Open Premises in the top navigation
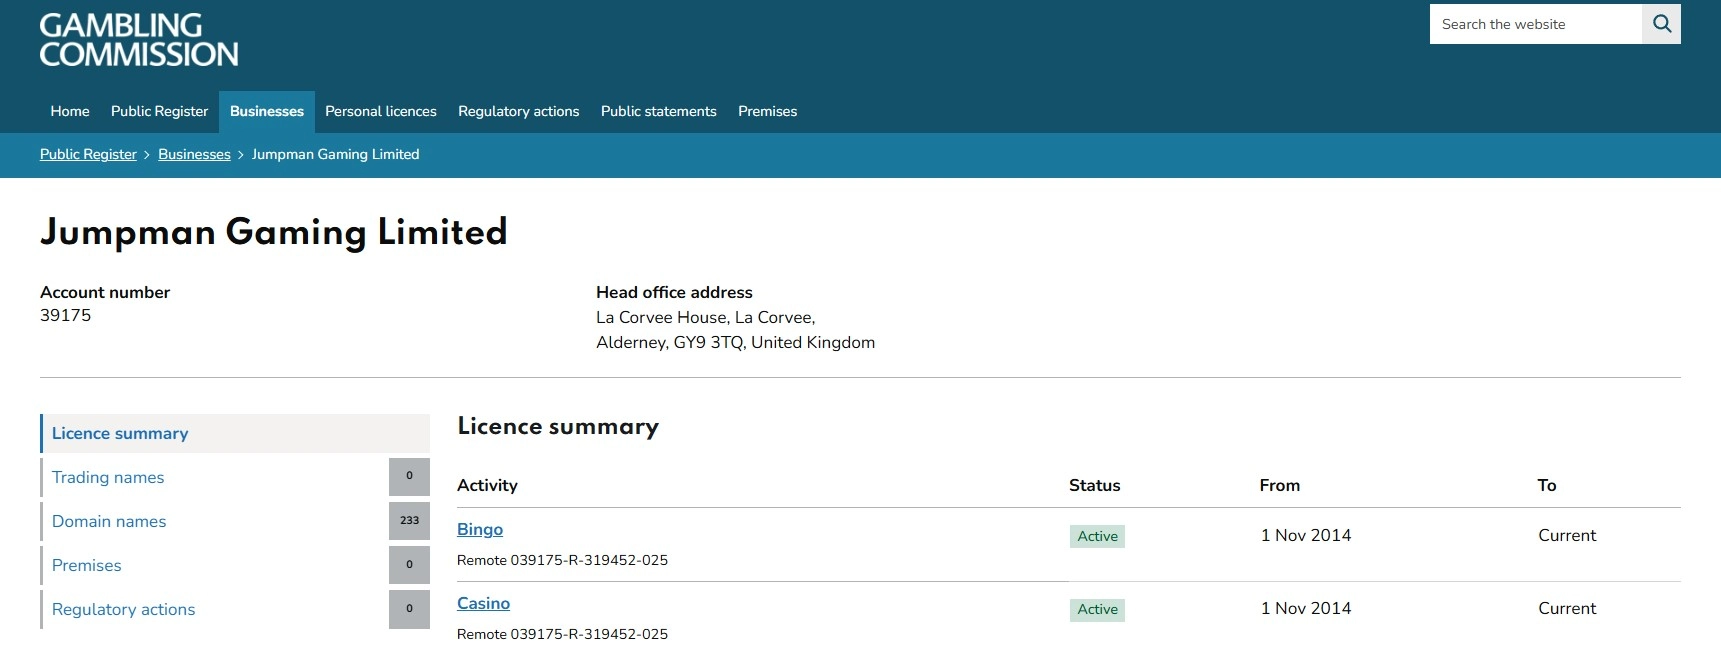The image size is (1721, 654). (768, 111)
